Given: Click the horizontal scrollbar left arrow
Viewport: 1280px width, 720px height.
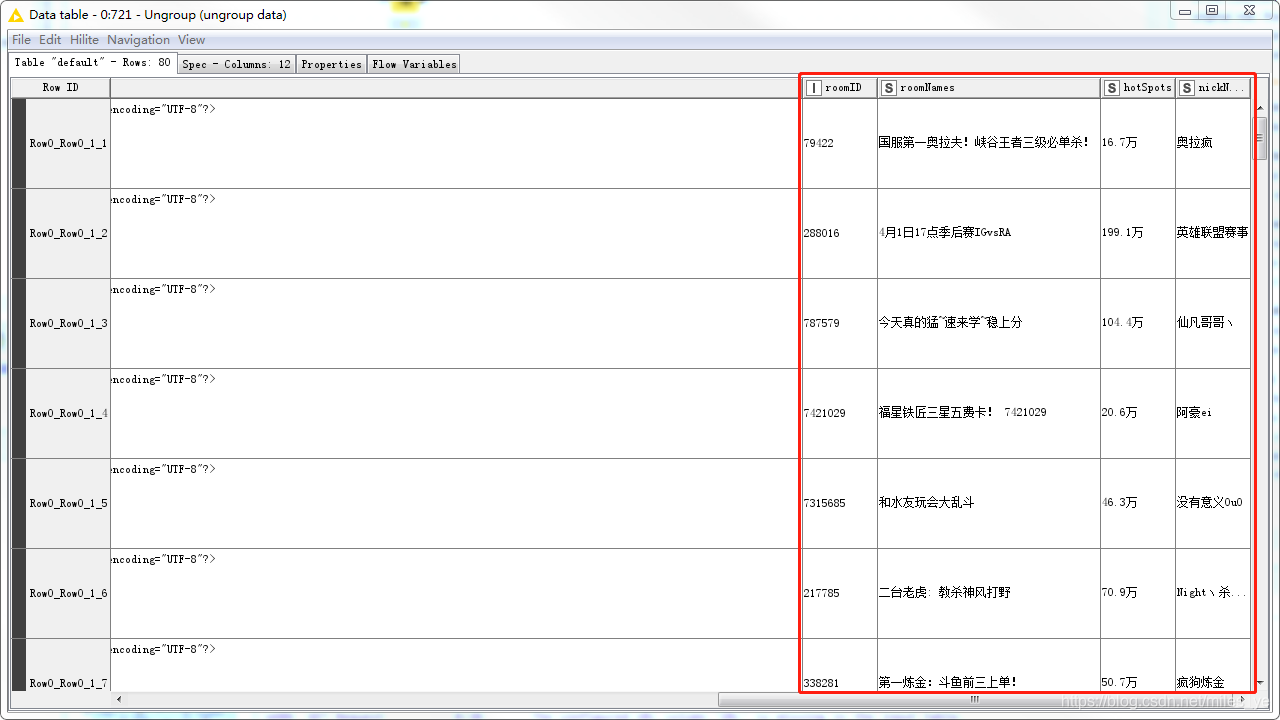Looking at the screenshot, I should point(118,700).
